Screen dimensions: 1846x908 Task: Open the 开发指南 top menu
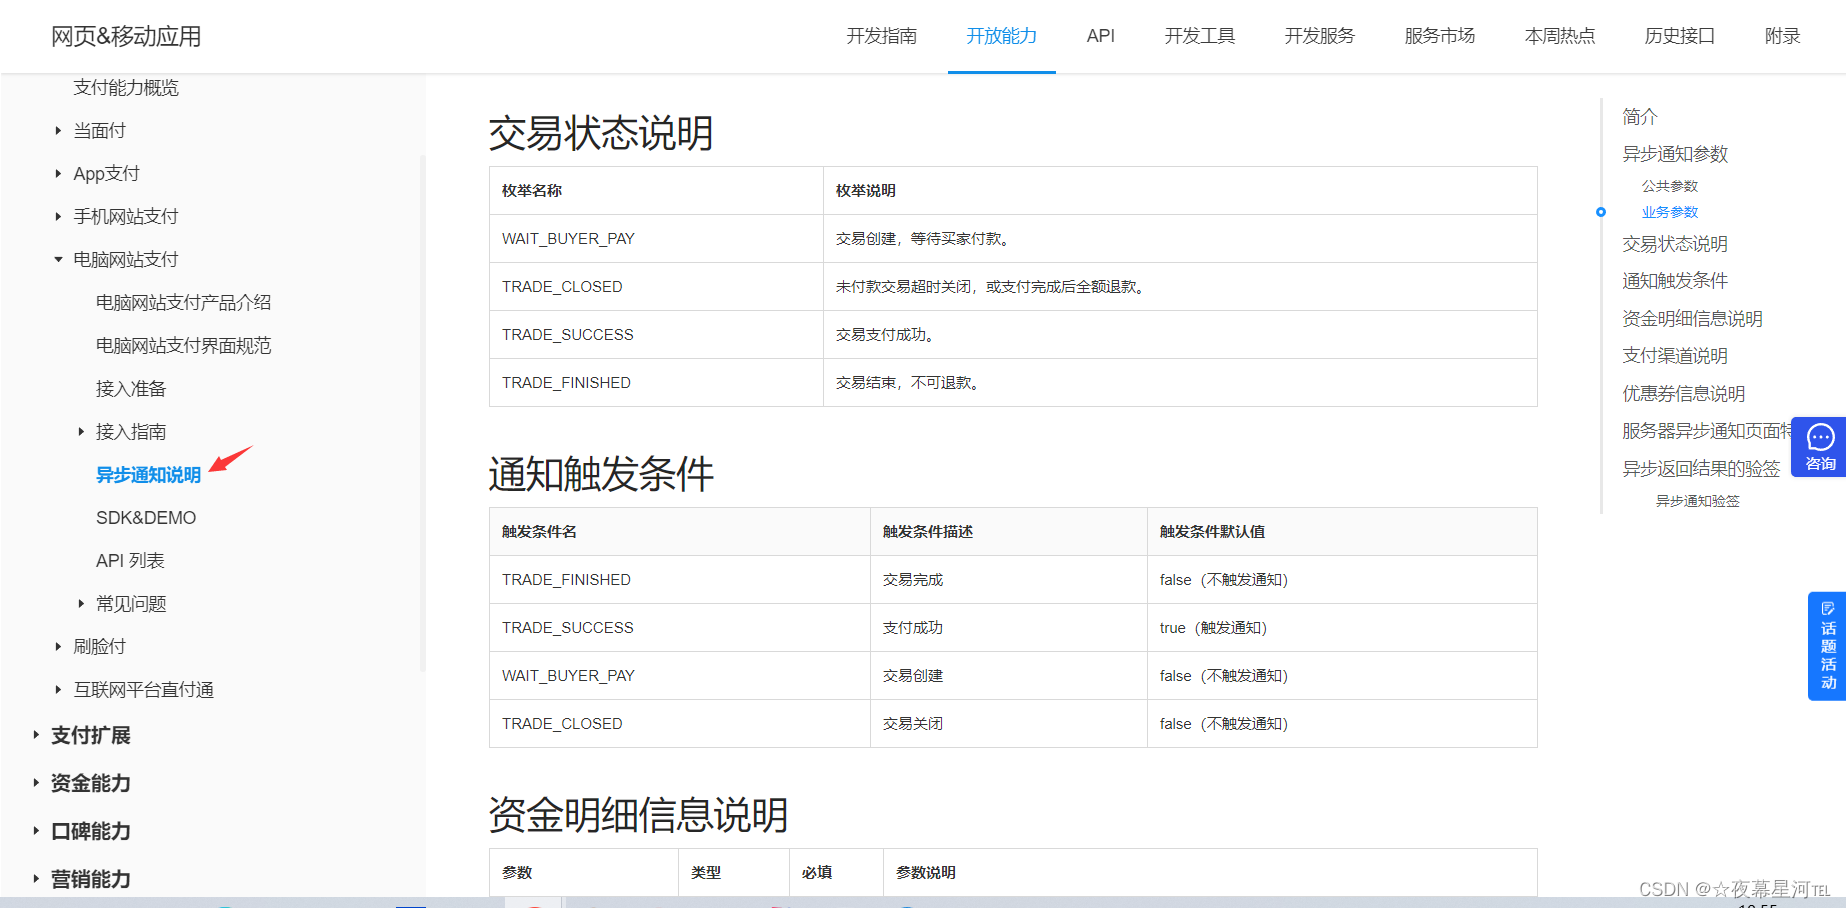(881, 36)
